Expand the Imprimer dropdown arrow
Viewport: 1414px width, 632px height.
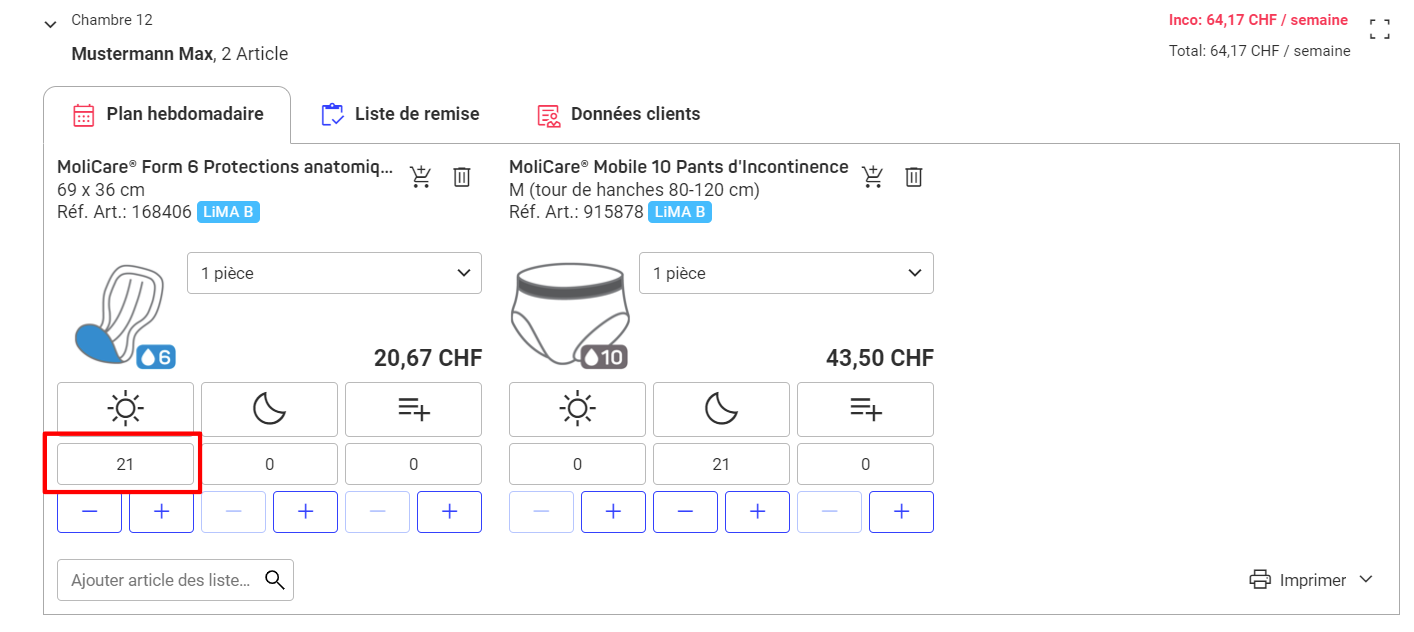click(x=1366, y=580)
